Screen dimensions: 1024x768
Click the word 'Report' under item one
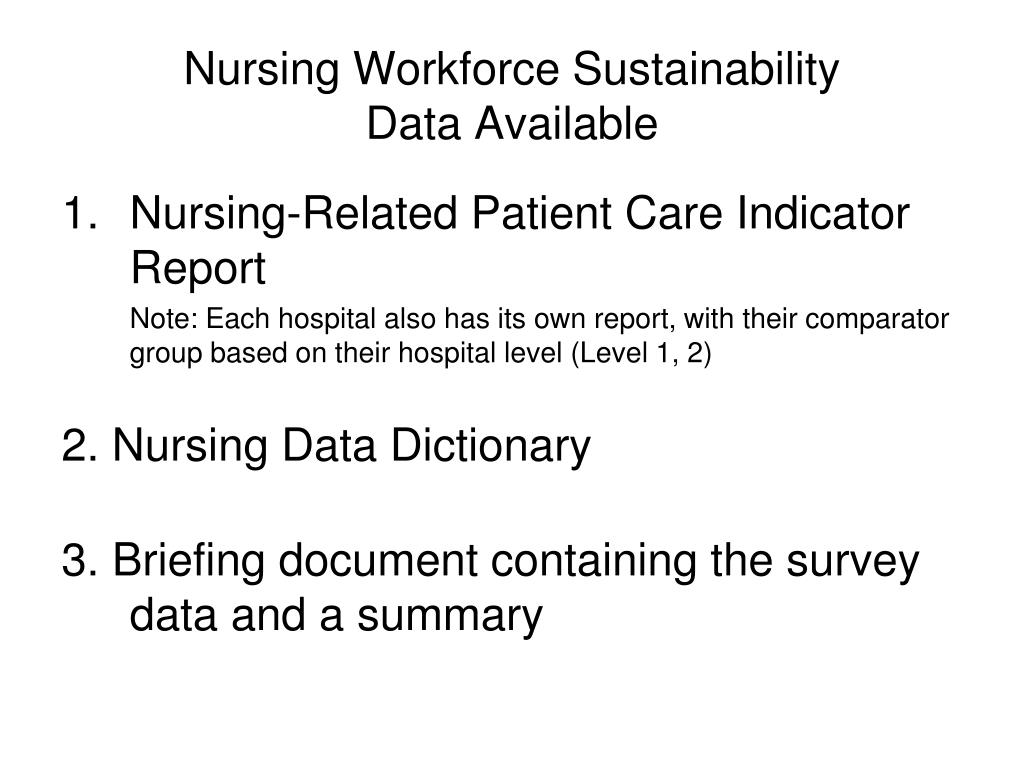tap(198, 269)
